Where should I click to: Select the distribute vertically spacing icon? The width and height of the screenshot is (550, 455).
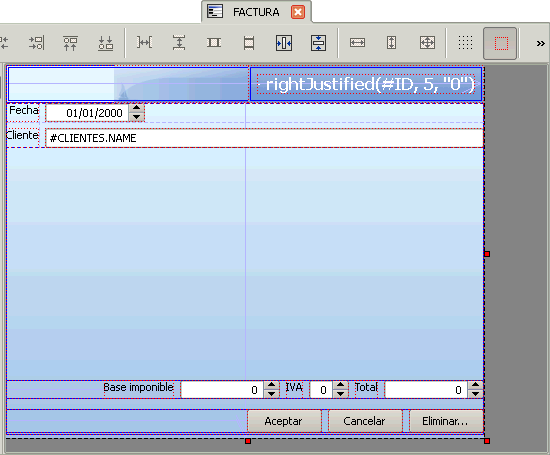tap(179, 43)
